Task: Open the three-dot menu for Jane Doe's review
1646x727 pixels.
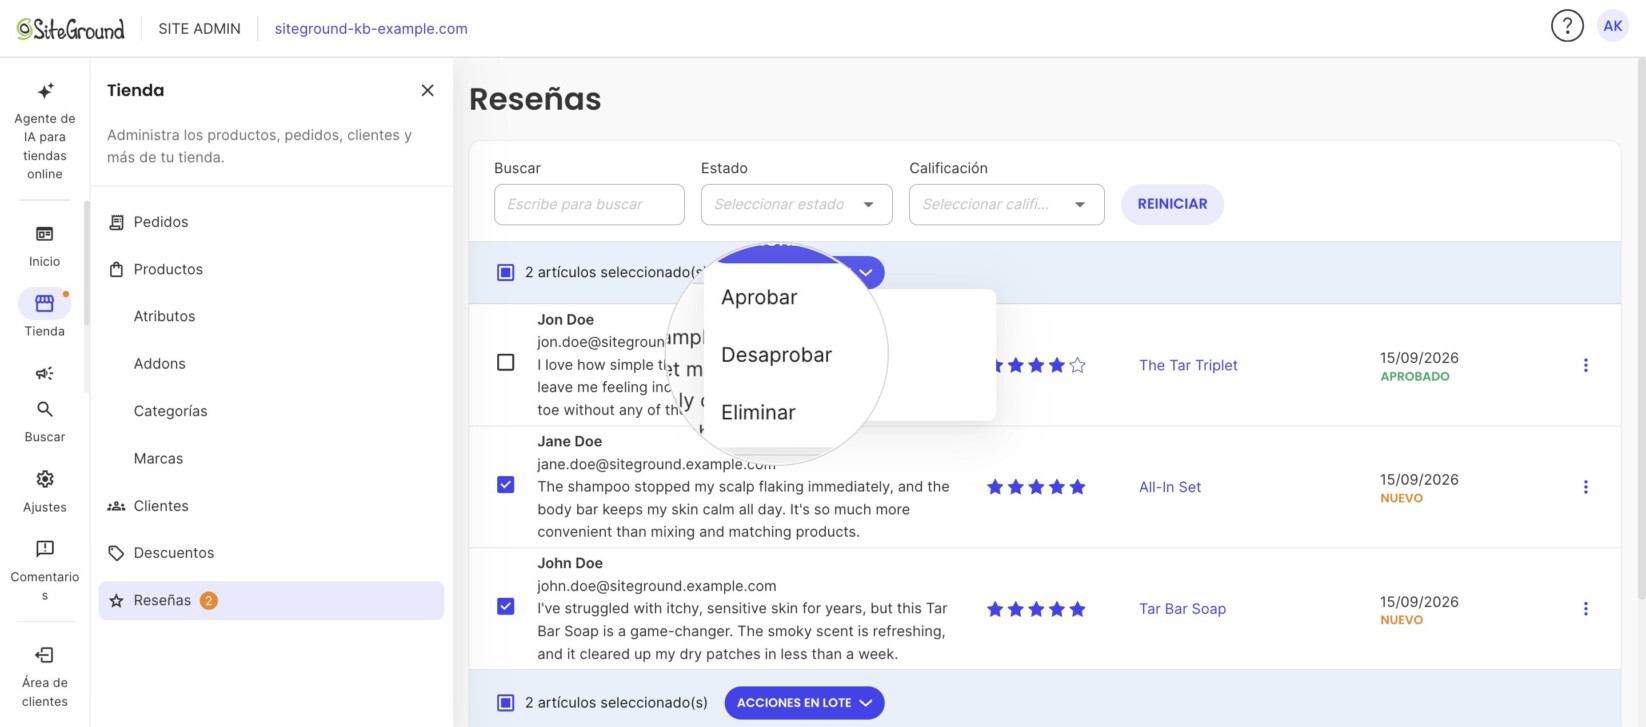Action: 1585,487
